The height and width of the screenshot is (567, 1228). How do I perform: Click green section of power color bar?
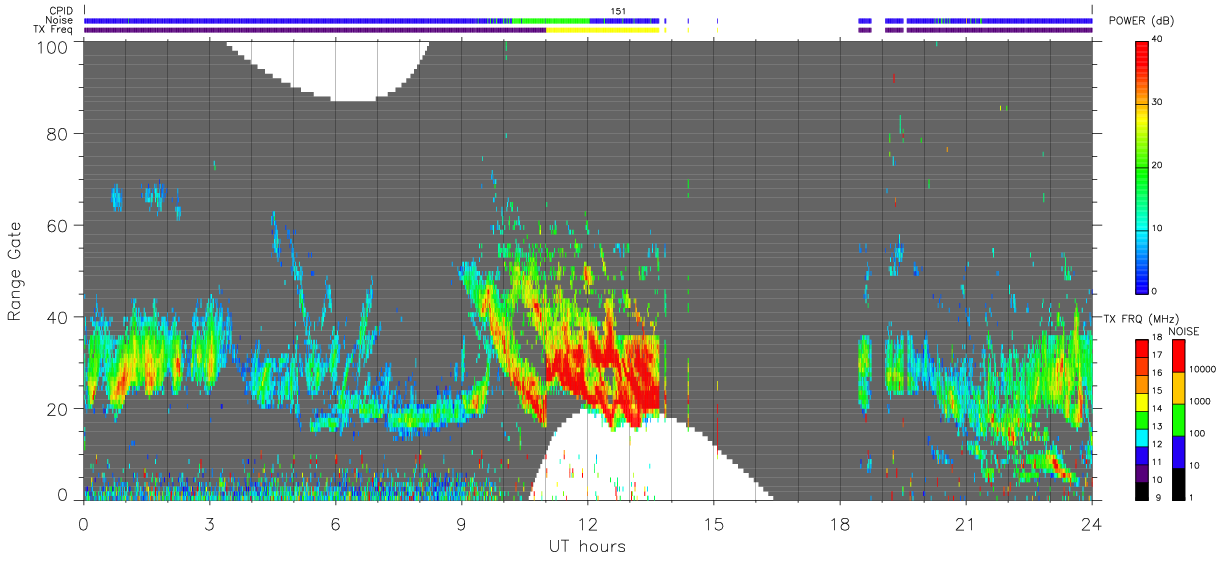(1142, 175)
